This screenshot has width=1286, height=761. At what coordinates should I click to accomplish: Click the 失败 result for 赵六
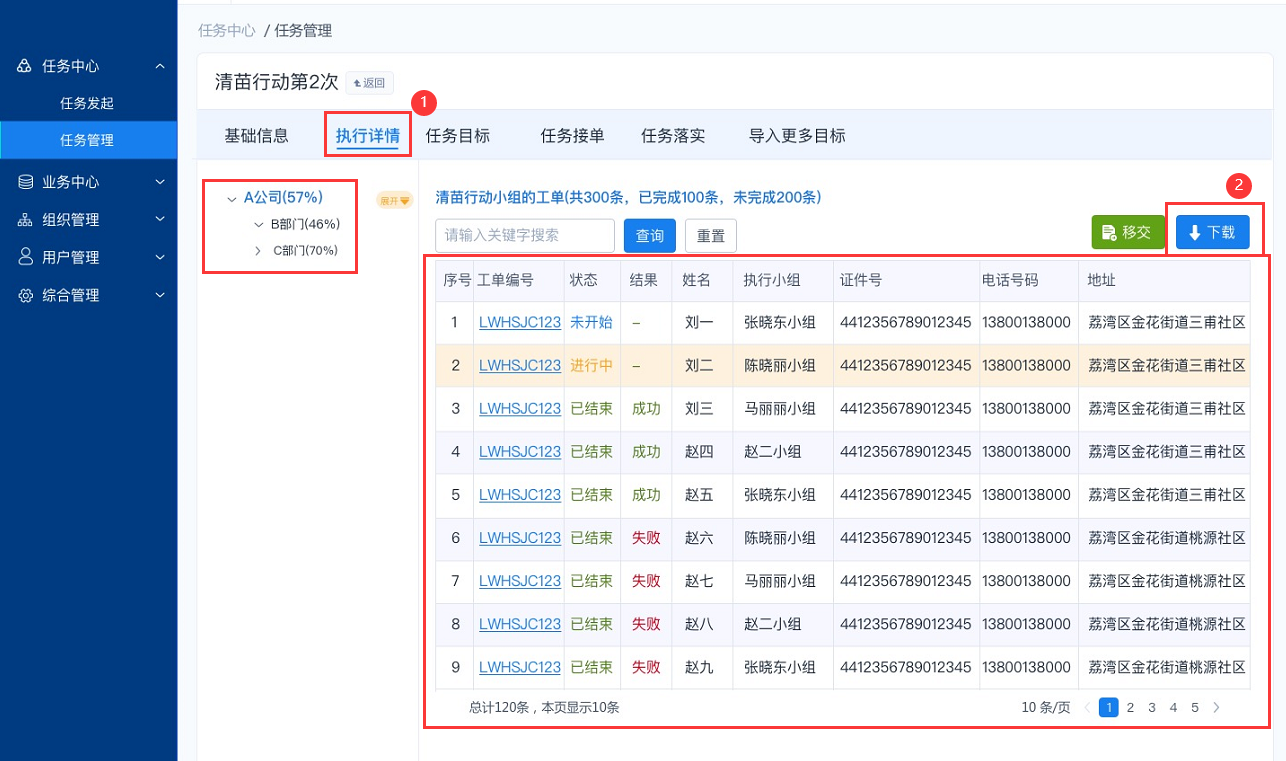(646, 538)
